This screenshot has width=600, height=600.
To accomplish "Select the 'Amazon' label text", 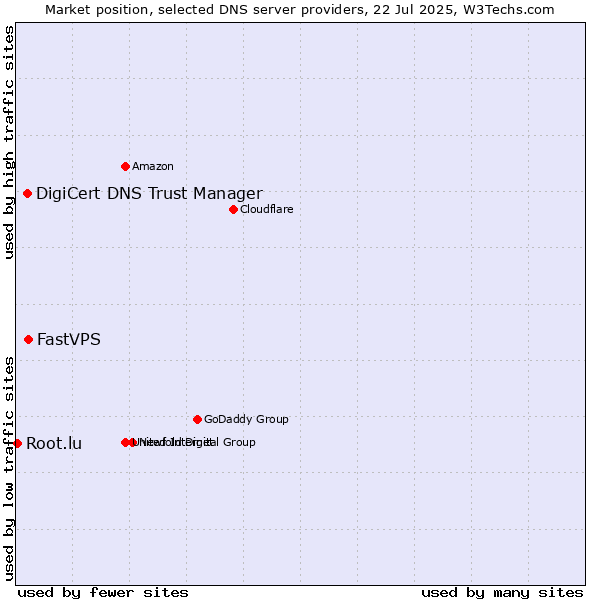I will pos(153,166).
